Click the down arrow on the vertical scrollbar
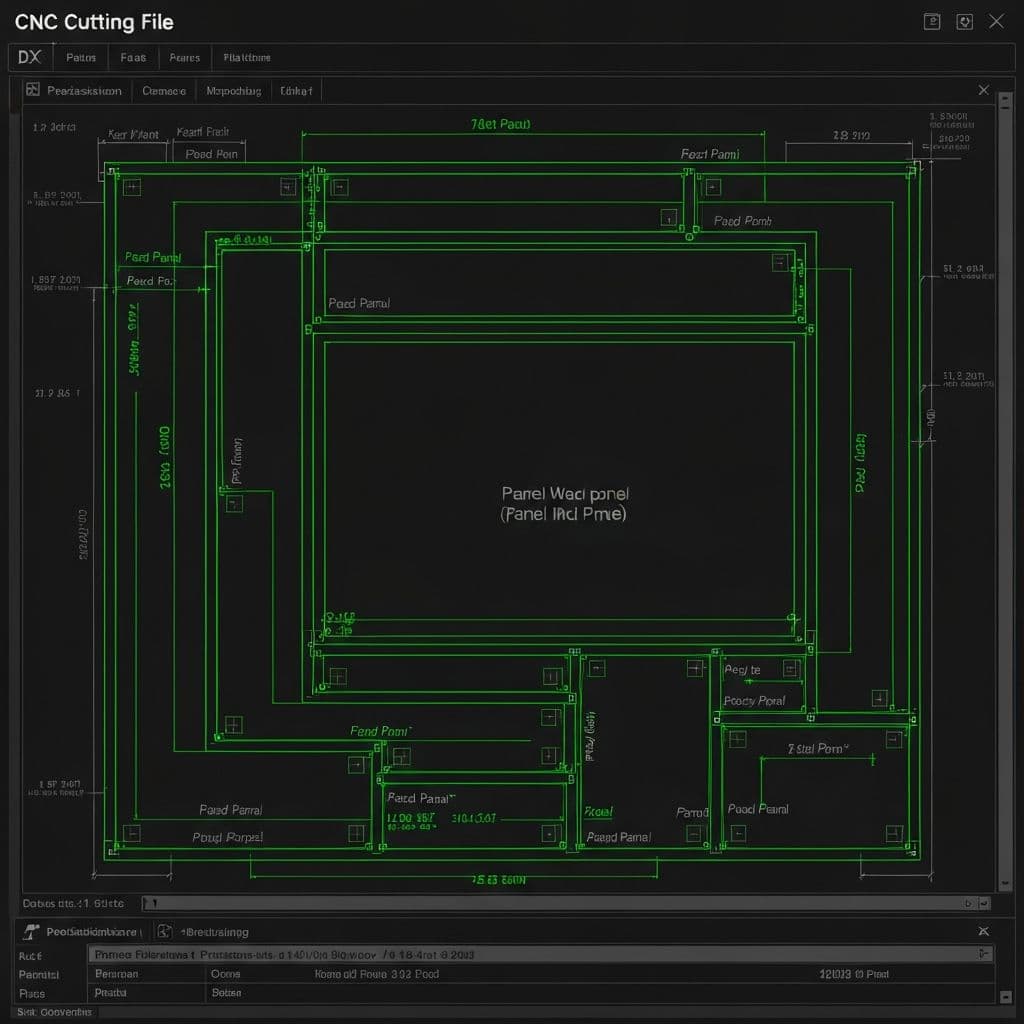This screenshot has width=1024, height=1024. pyautogui.click(x=1007, y=882)
